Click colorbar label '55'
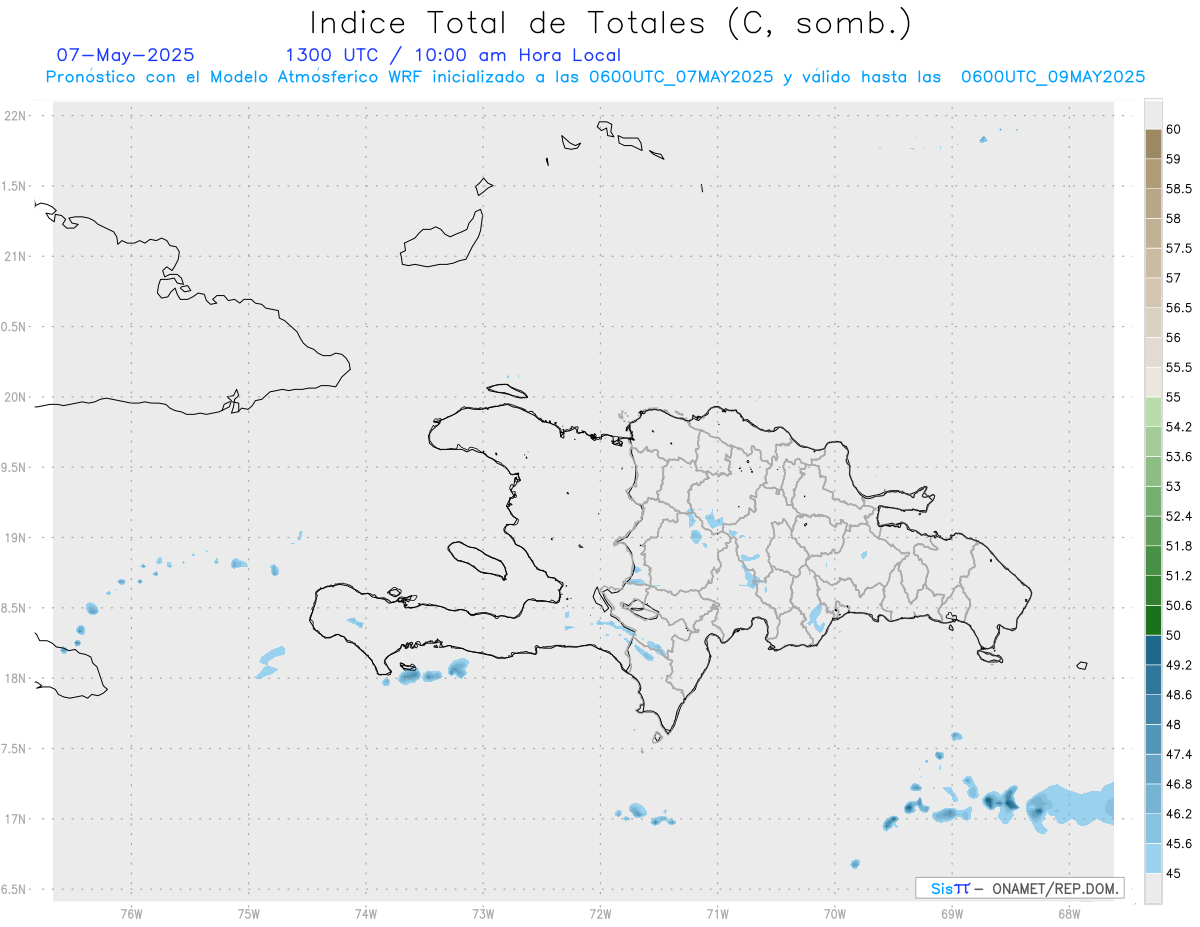 [x=1174, y=397]
